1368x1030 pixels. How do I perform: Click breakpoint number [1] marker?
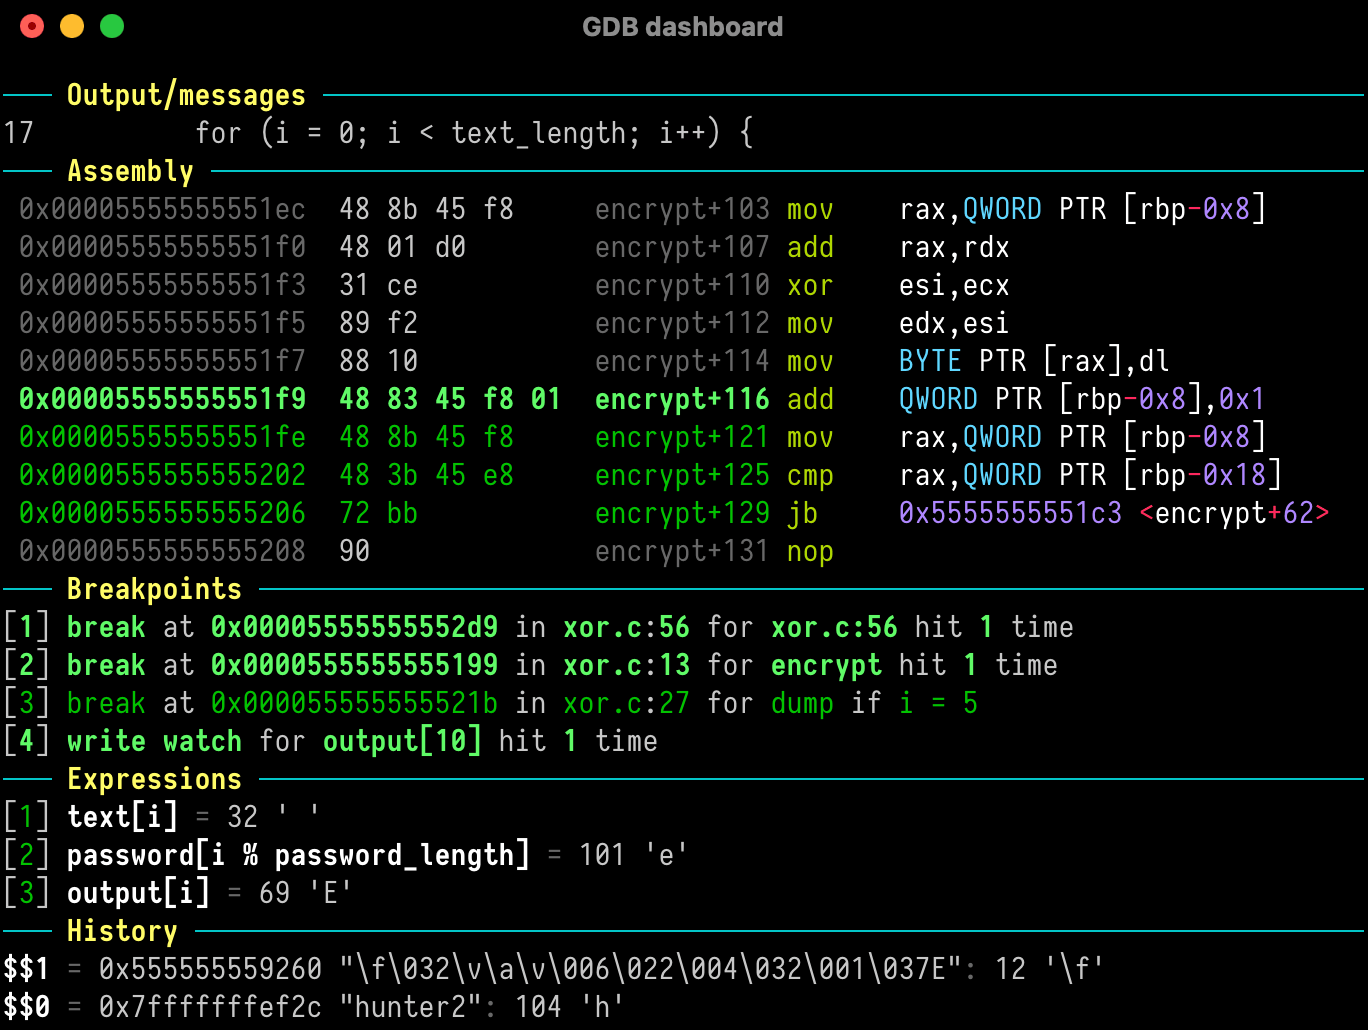point(27,627)
